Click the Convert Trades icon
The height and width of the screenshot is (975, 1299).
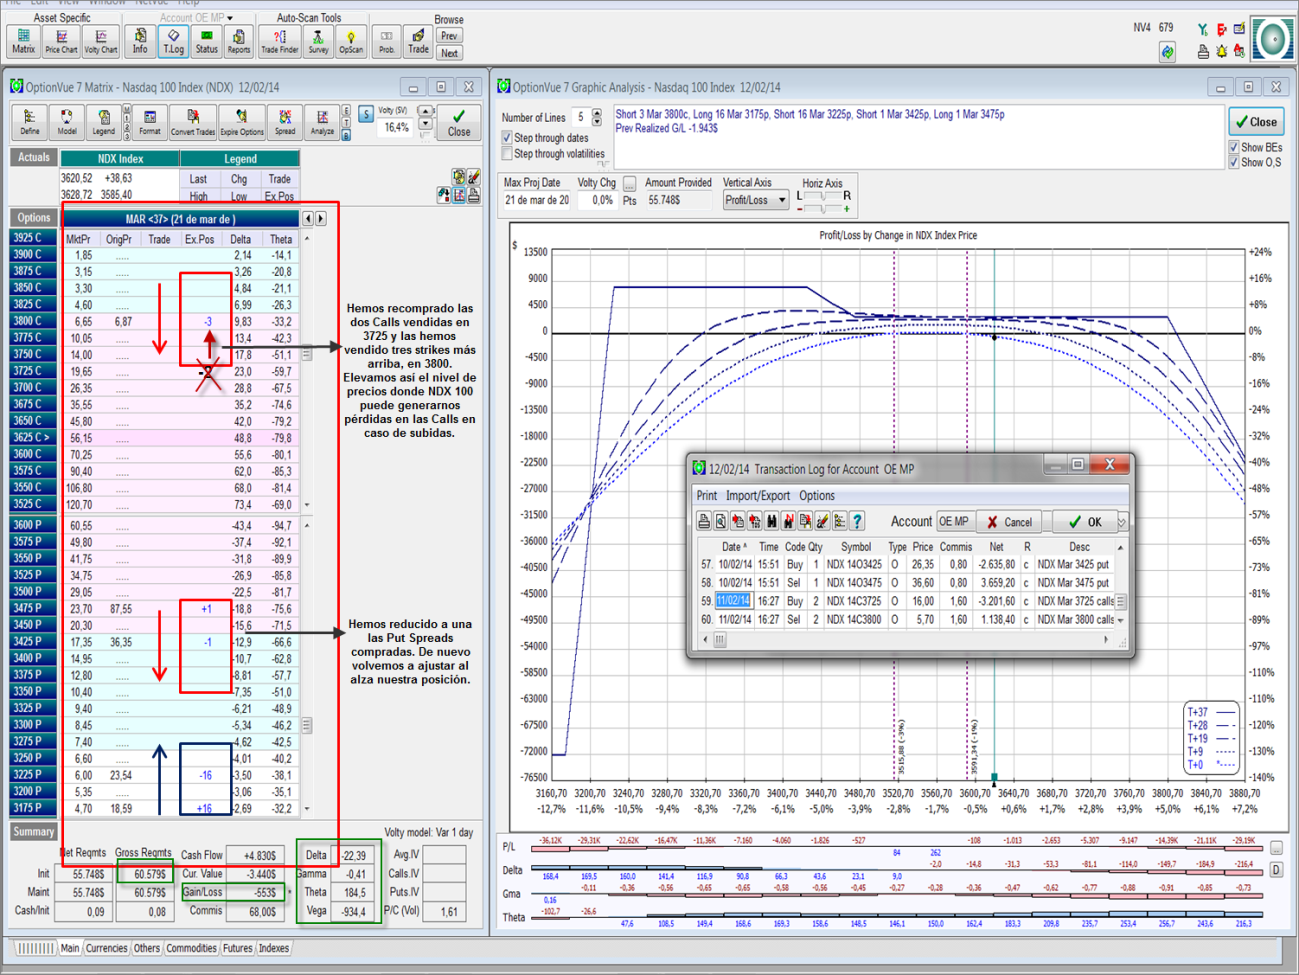point(192,123)
